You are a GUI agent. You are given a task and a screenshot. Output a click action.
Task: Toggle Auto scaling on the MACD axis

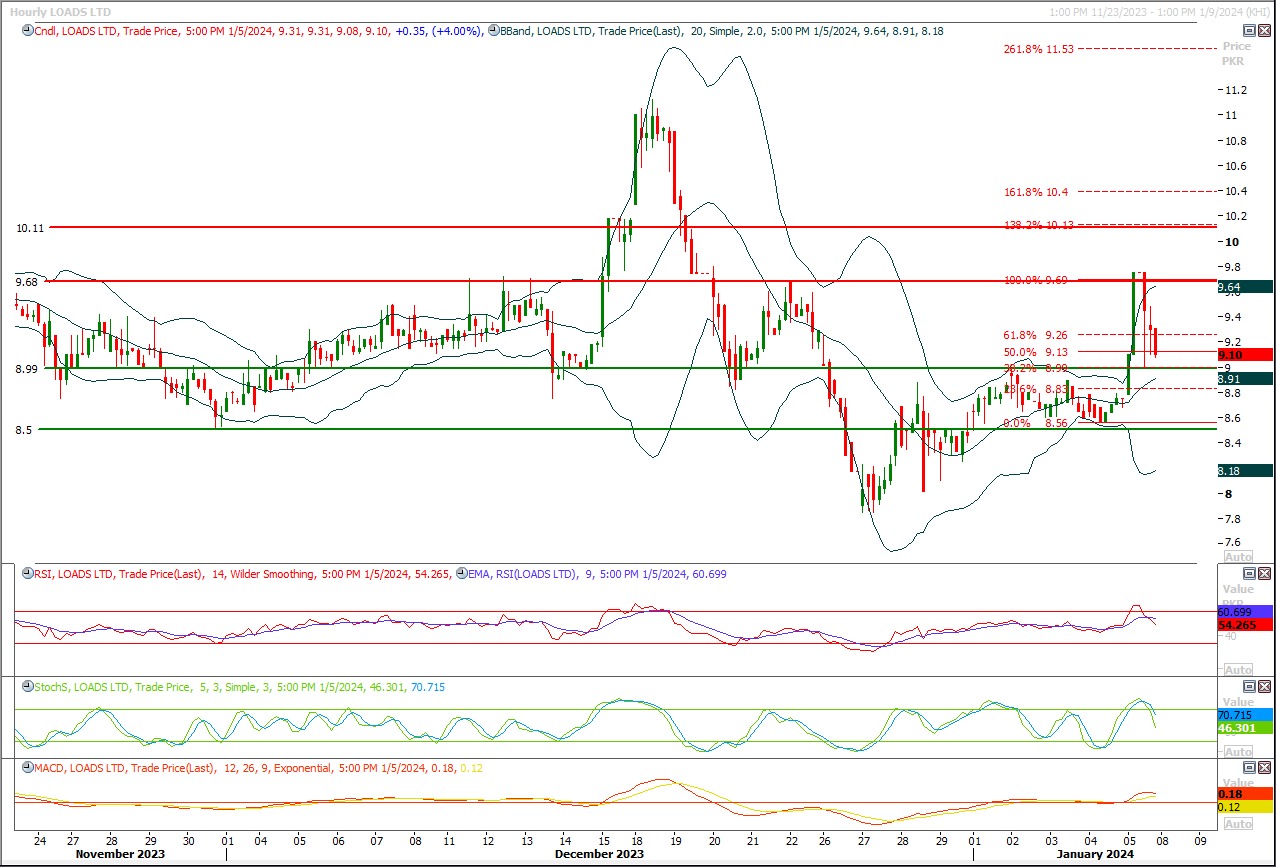pos(1237,824)
